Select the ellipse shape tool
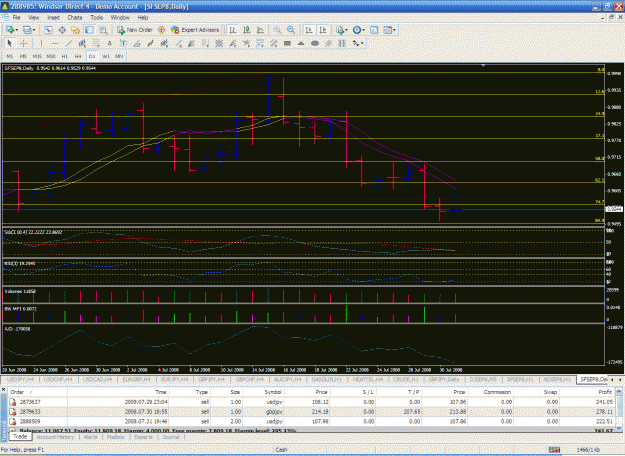The height and width of the screenshot is (456, 625). (x=314, y=43)
